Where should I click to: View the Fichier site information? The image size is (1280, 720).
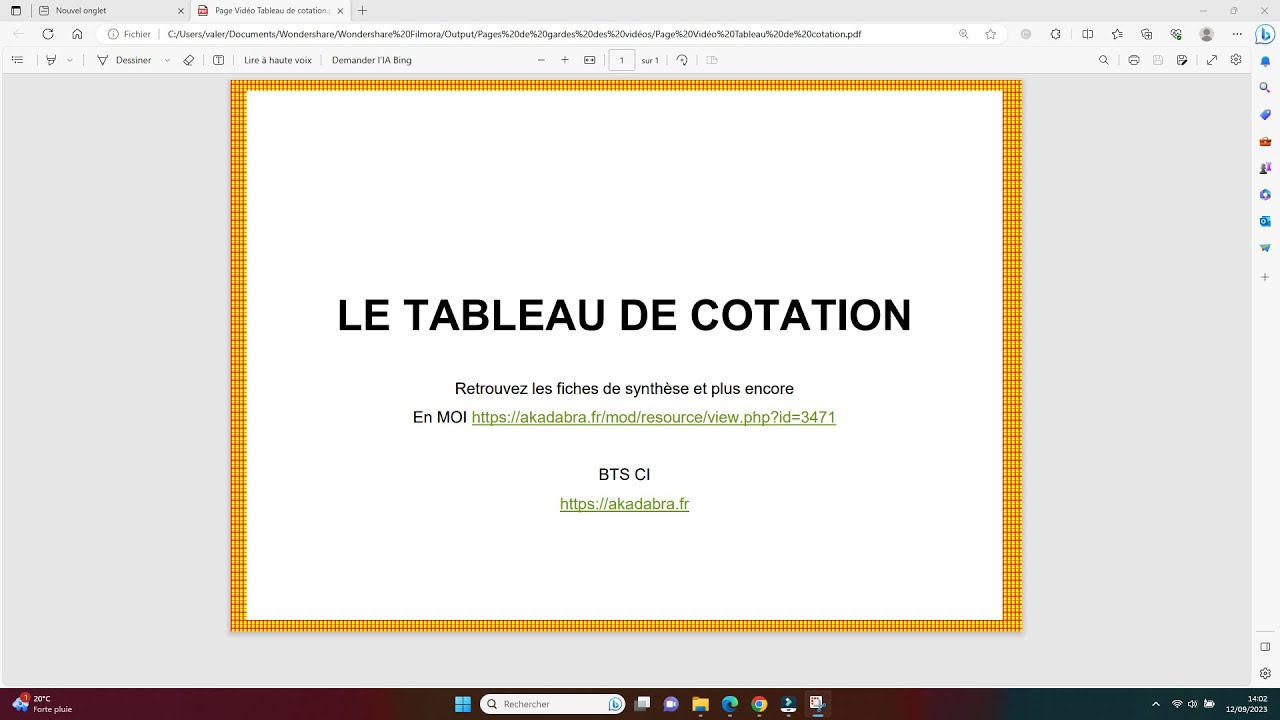(x=129, y=34)
